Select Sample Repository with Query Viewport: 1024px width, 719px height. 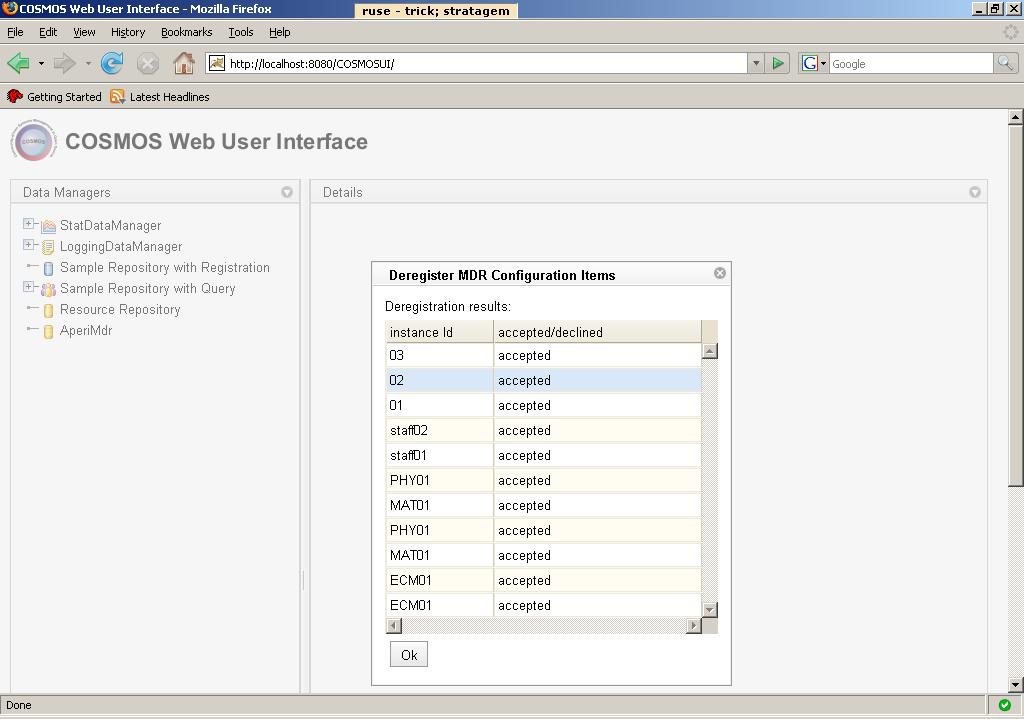click(148, 288)
